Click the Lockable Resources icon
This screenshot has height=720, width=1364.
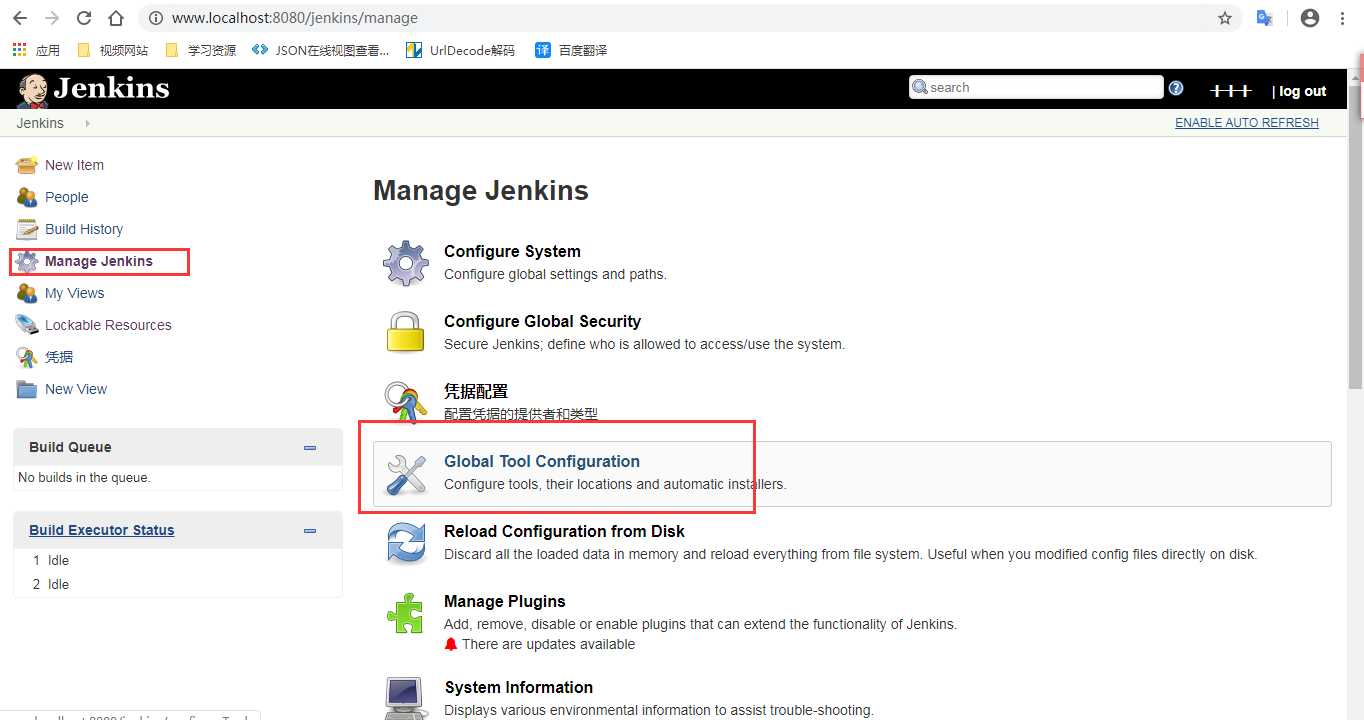pyautogui.click(x=27, y=325)
